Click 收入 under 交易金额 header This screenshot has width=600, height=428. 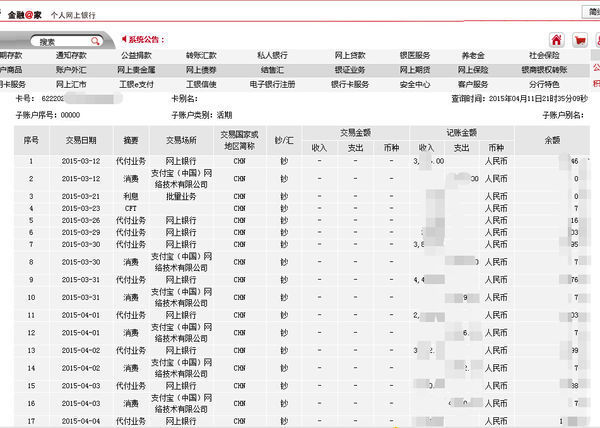pos(319,148)
